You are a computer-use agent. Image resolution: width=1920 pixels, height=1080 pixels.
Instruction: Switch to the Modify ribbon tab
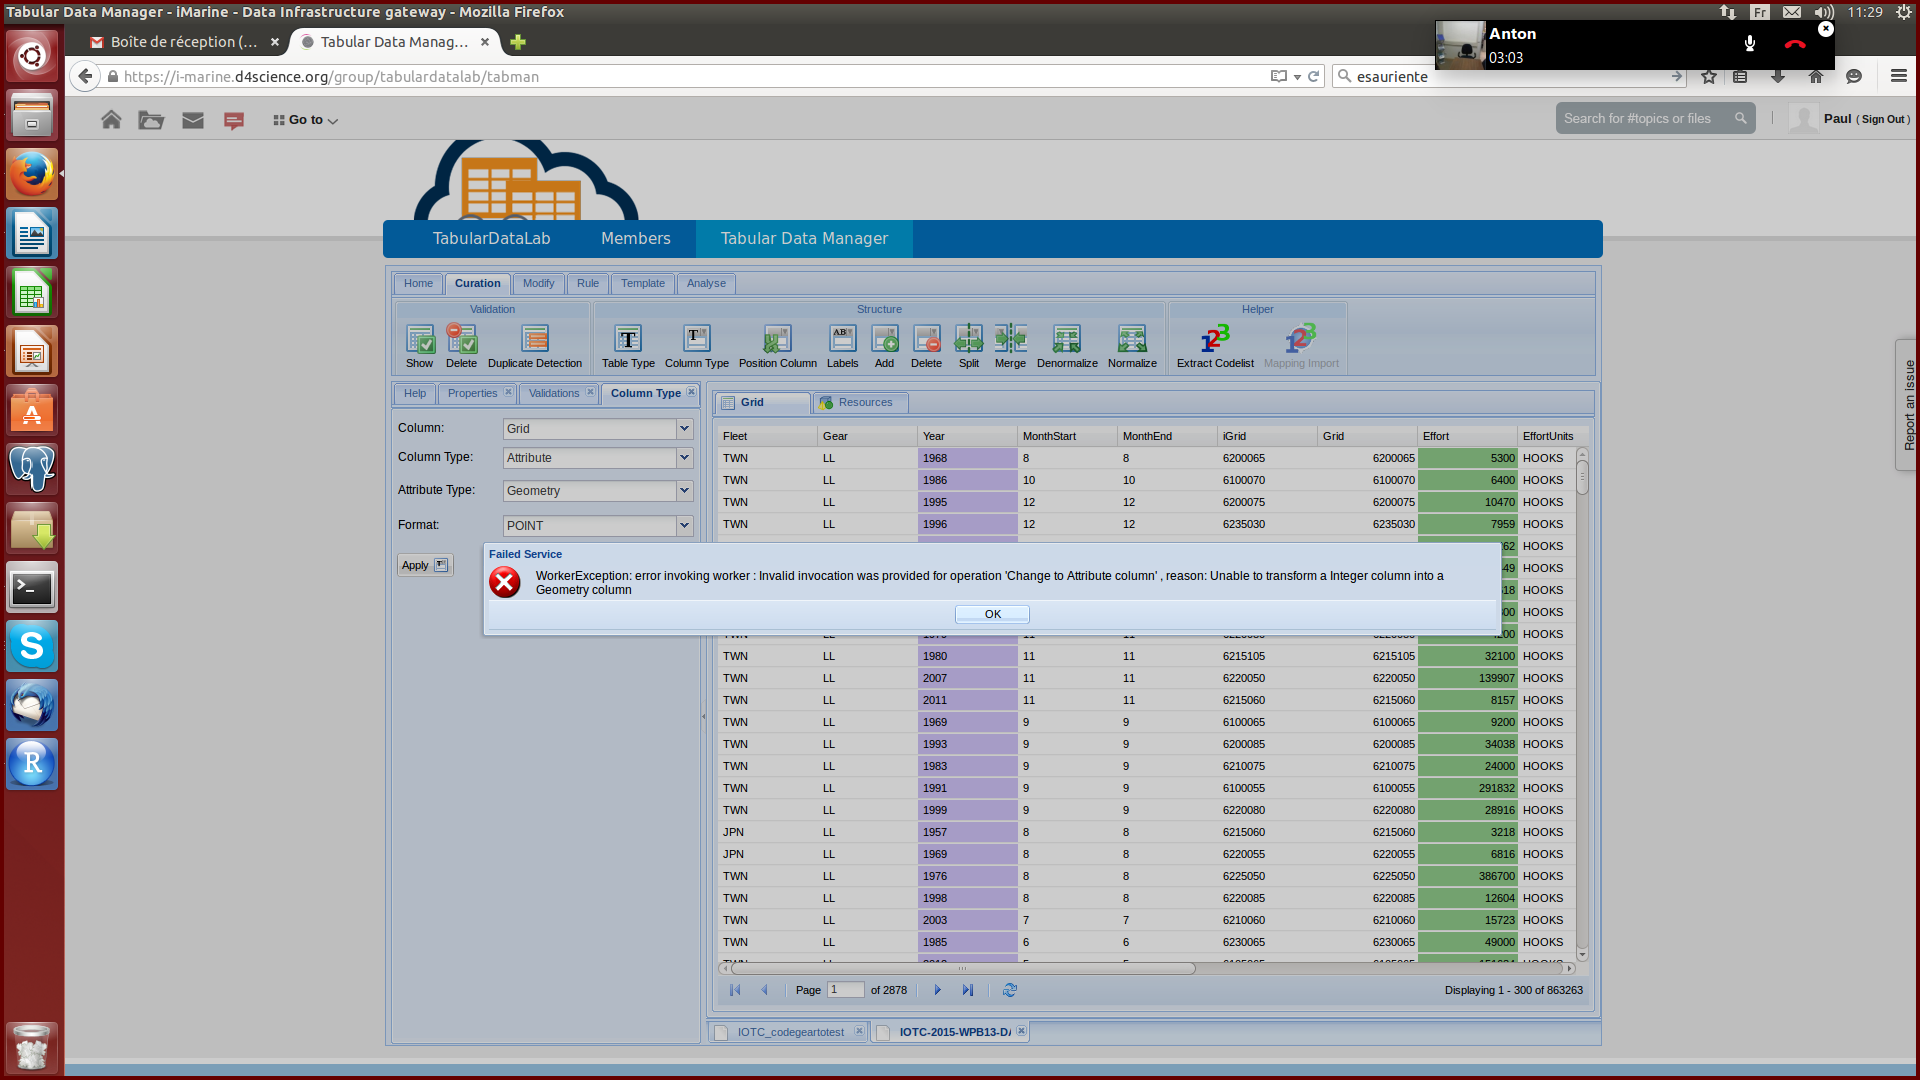tap(538, 283)
